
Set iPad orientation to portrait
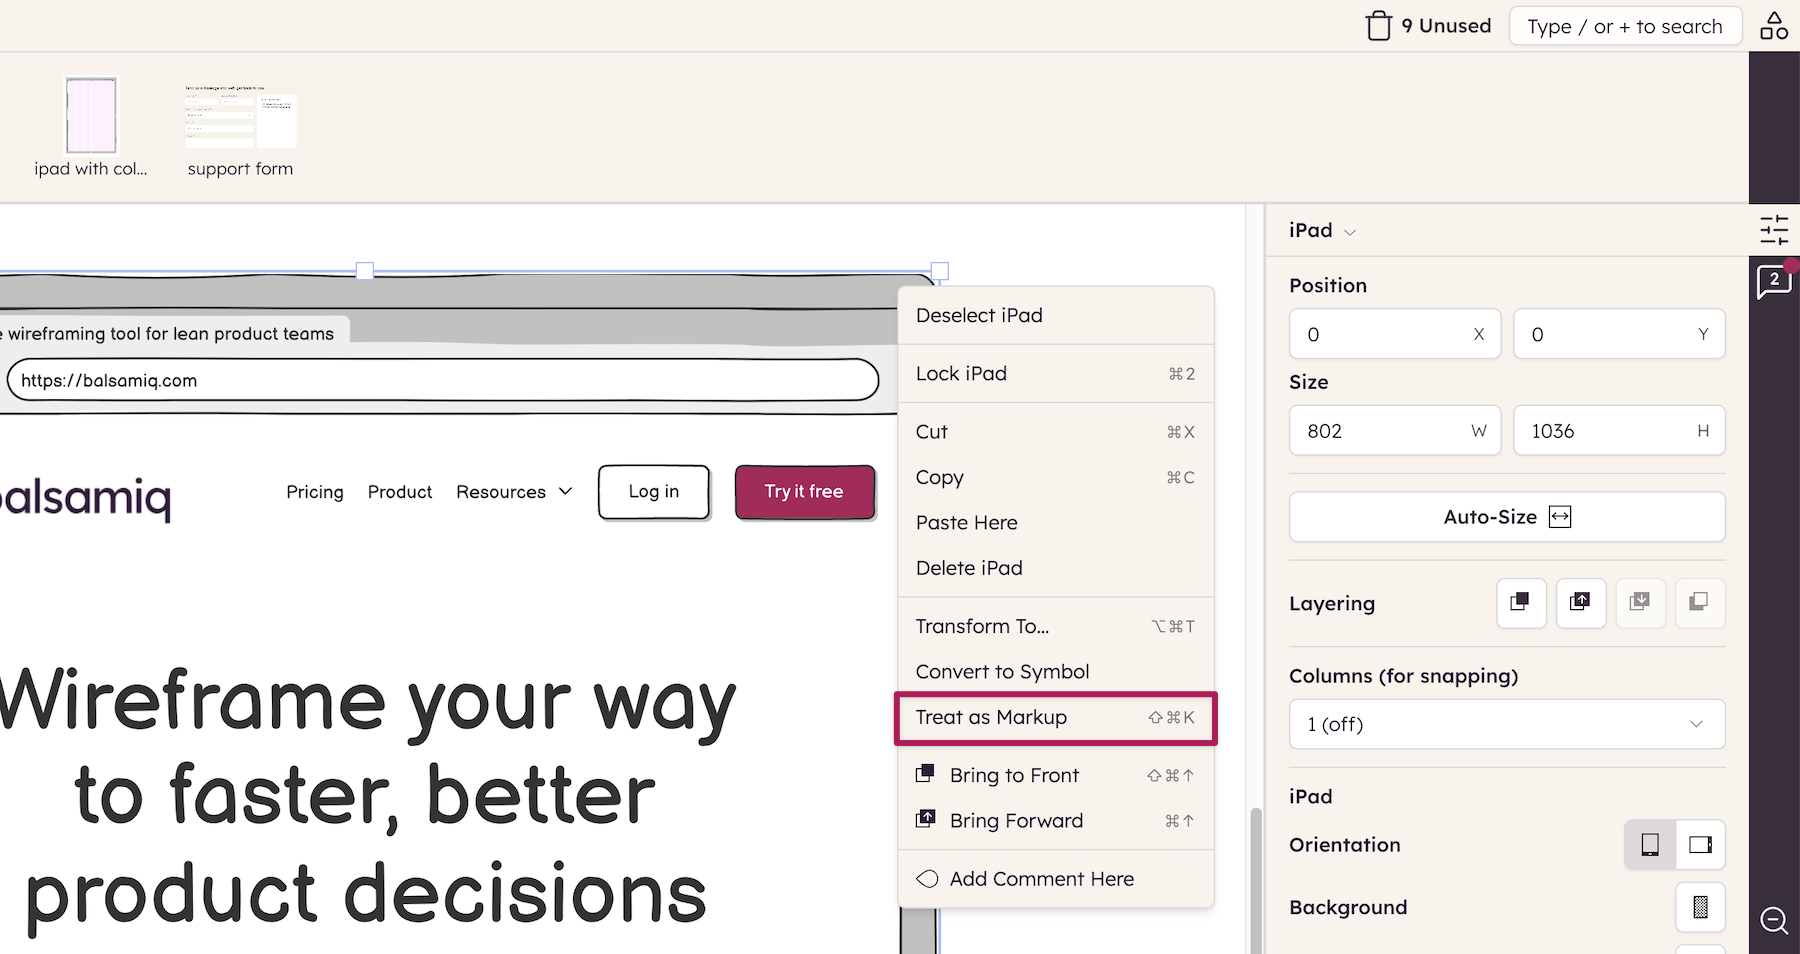click(1651, 845)
